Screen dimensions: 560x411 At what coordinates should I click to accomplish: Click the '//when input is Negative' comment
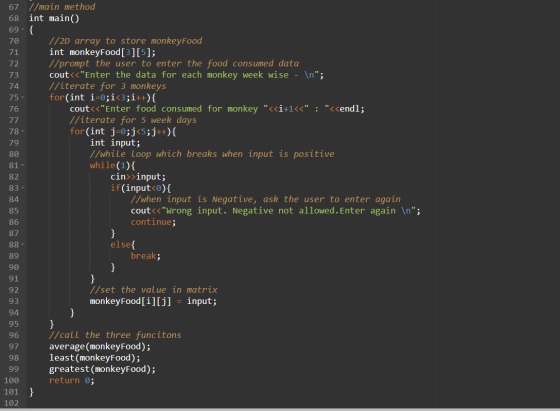tap(265, 199)
